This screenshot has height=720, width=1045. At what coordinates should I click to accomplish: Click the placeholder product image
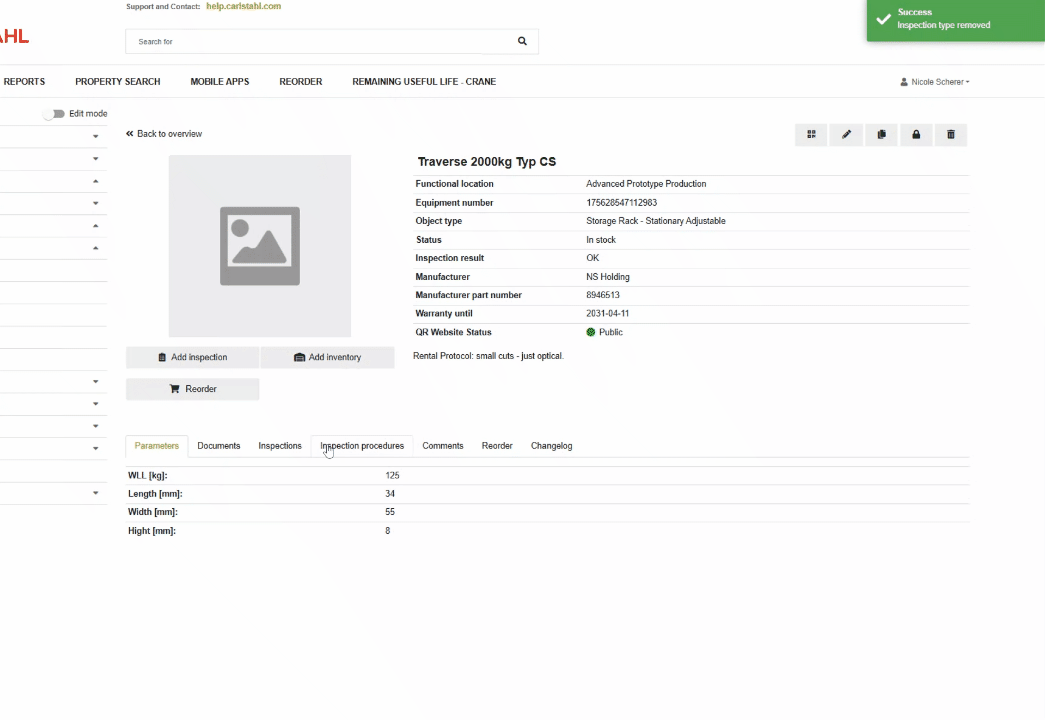click(259, 246)
